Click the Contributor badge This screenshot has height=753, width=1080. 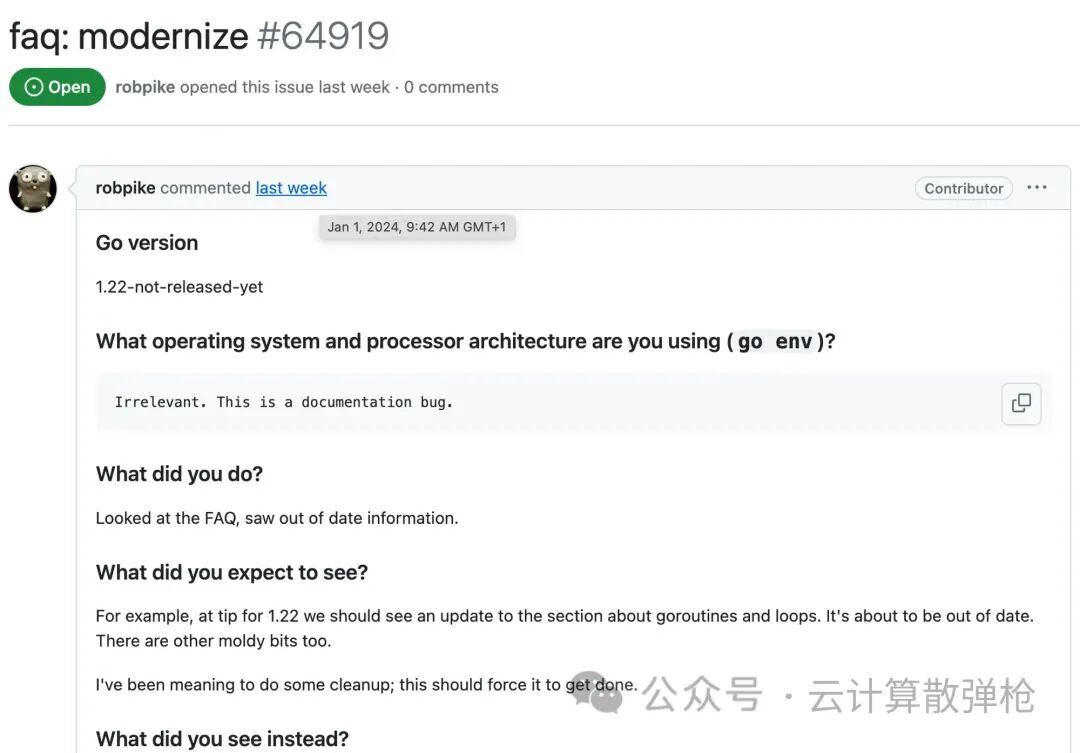pyautogui.click(x=964, y=188)
